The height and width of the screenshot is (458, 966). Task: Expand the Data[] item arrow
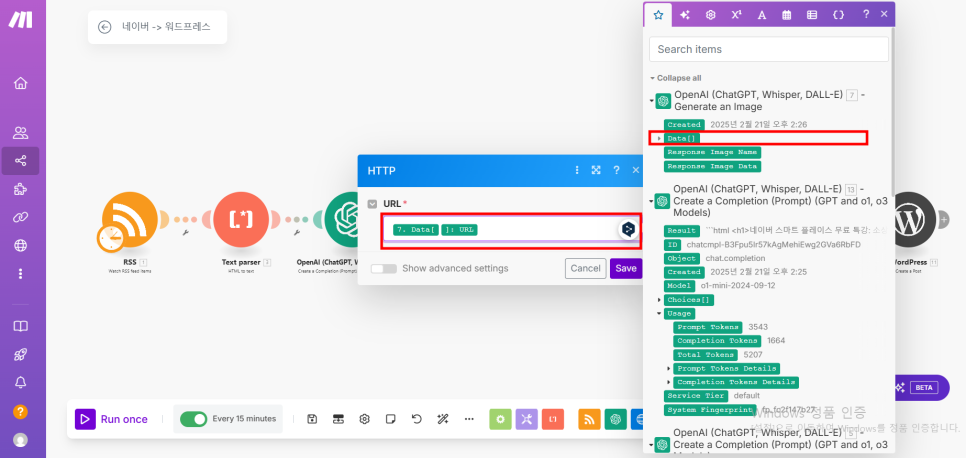[x=659, y=138]
